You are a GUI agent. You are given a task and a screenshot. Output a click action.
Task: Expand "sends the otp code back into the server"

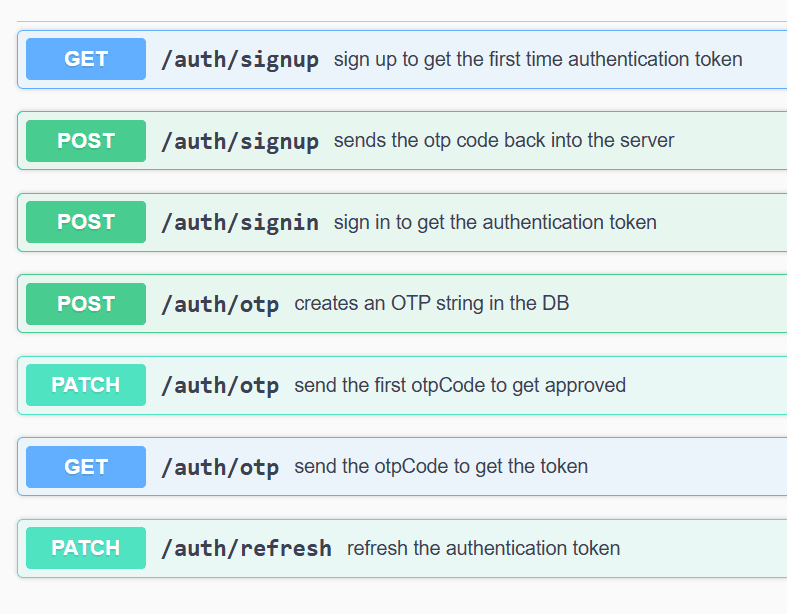point(504,141)
